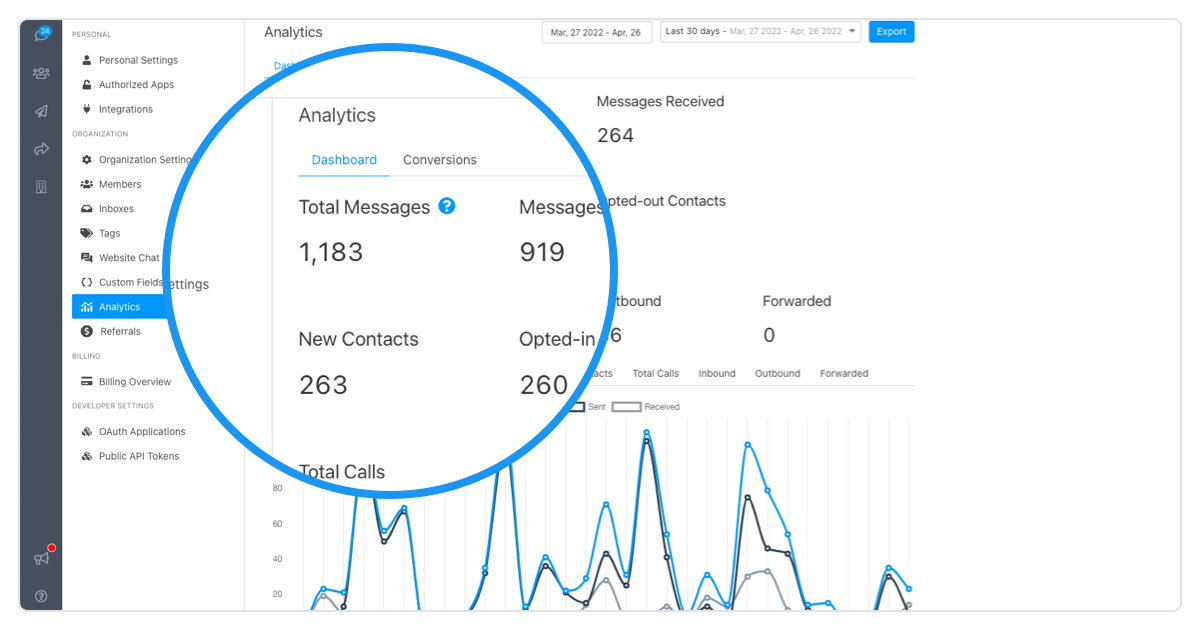1200x630 pixels.
Task: Open Authorized Apps page
Action: 136,85
